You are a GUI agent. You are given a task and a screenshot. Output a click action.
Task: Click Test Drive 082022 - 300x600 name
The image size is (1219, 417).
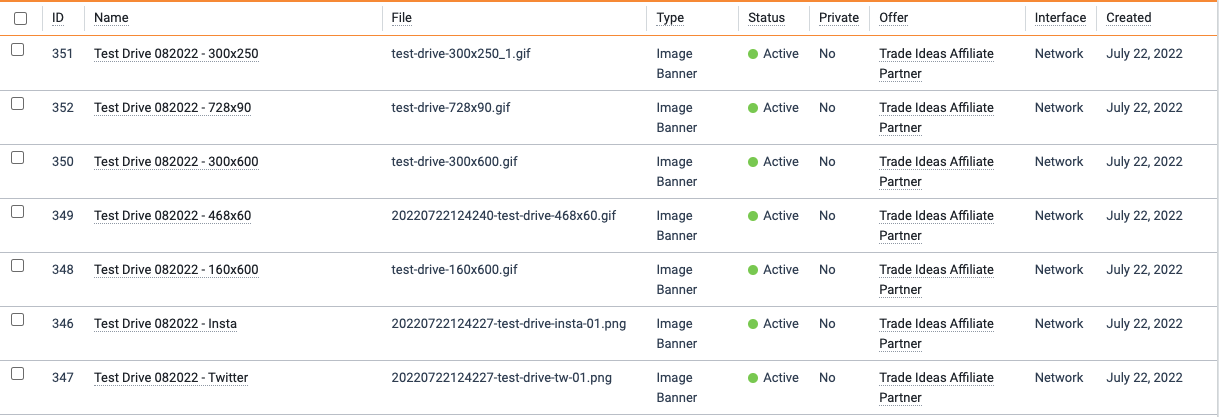pyautogui.click(x=176, y=162)
